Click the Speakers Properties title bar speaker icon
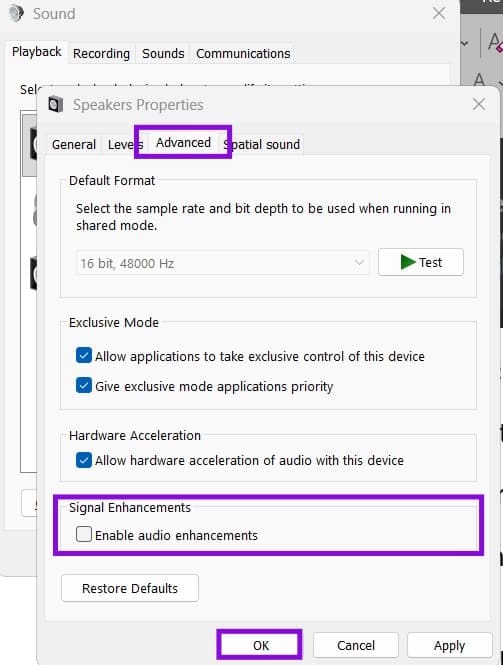Image resolution: width=503 pixels, height=665 pixels. [55, 104]
